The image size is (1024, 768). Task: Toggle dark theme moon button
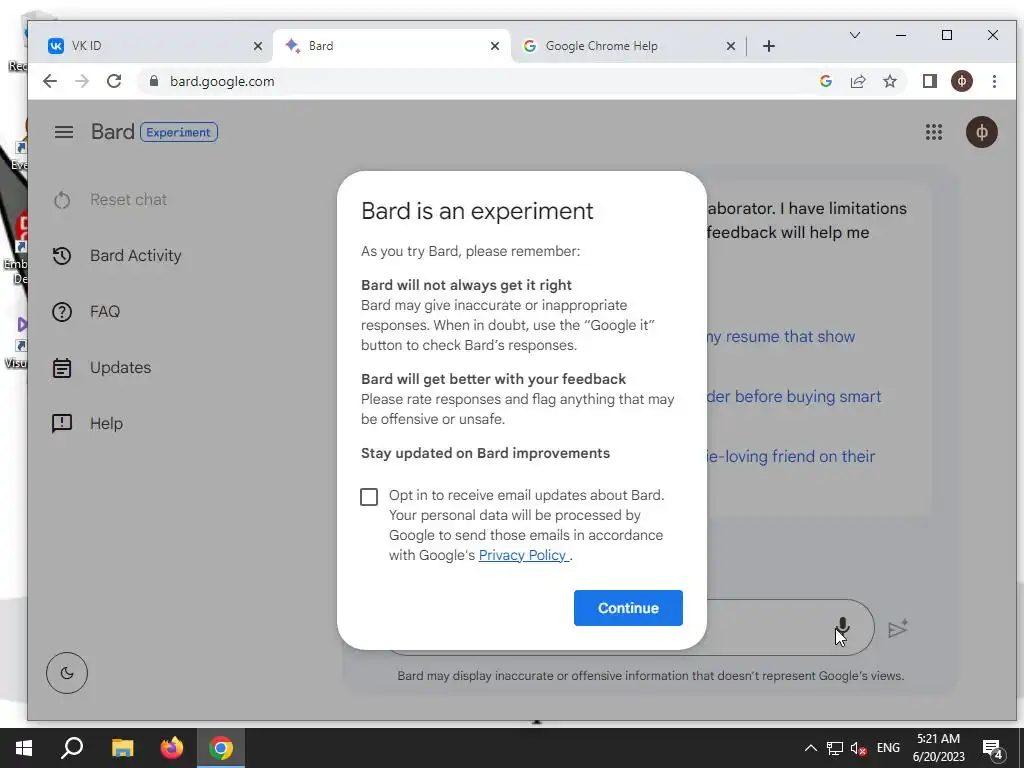tap(67, 673)
